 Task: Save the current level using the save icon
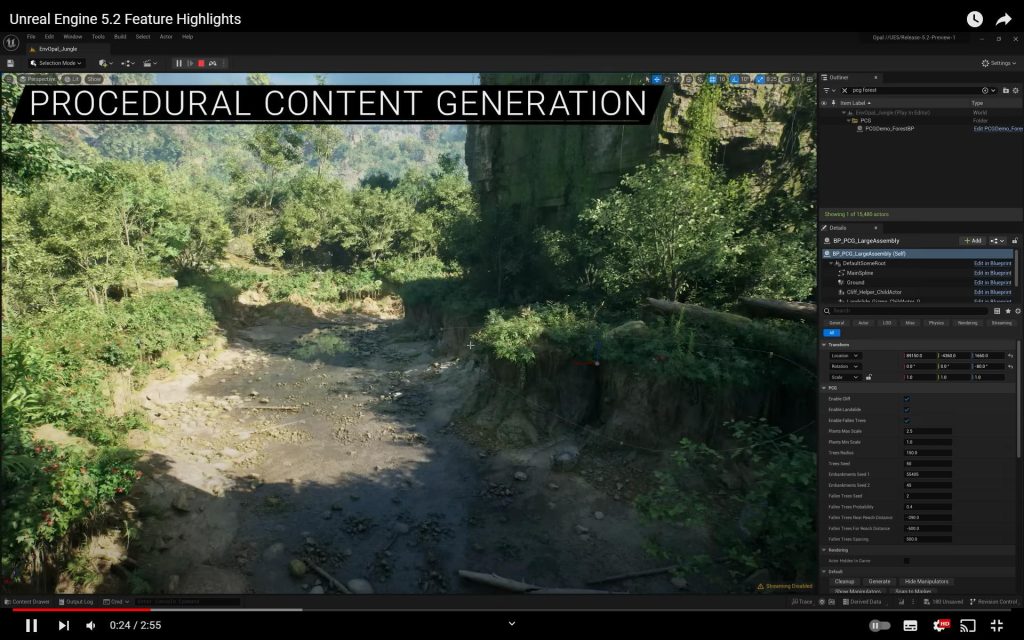[x=11, y=62]
